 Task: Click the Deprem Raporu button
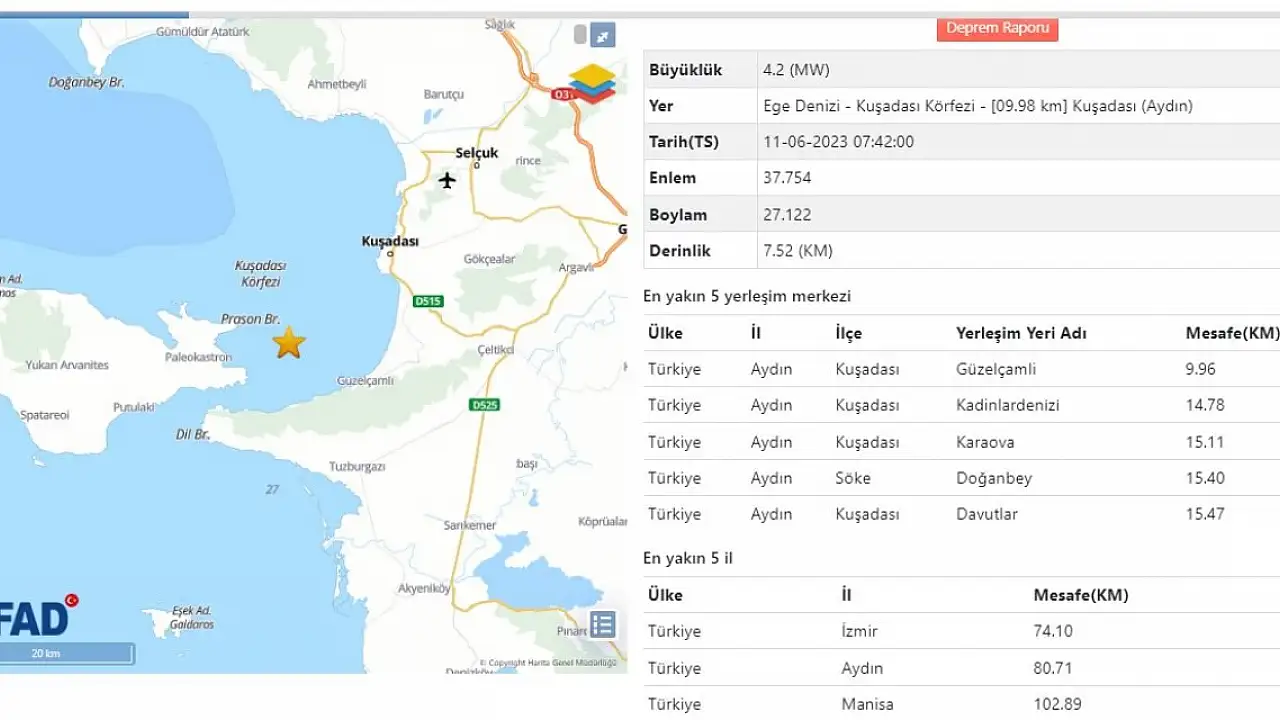click(997, 28)
